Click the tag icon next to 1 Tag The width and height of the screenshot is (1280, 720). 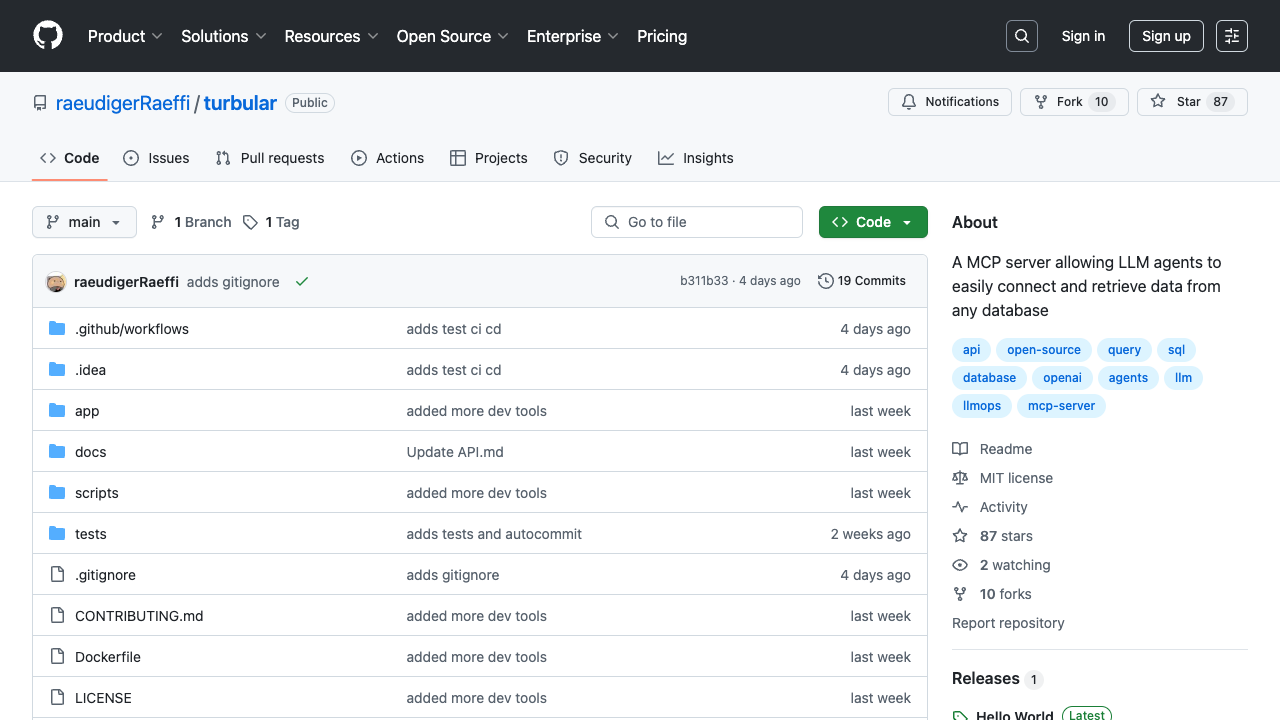click(x=250, y=222)
